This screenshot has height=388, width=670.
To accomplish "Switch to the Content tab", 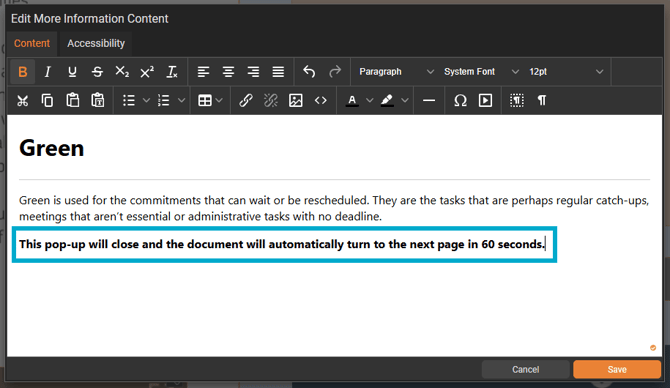I will pyautogui.click(x=32, y=44).
